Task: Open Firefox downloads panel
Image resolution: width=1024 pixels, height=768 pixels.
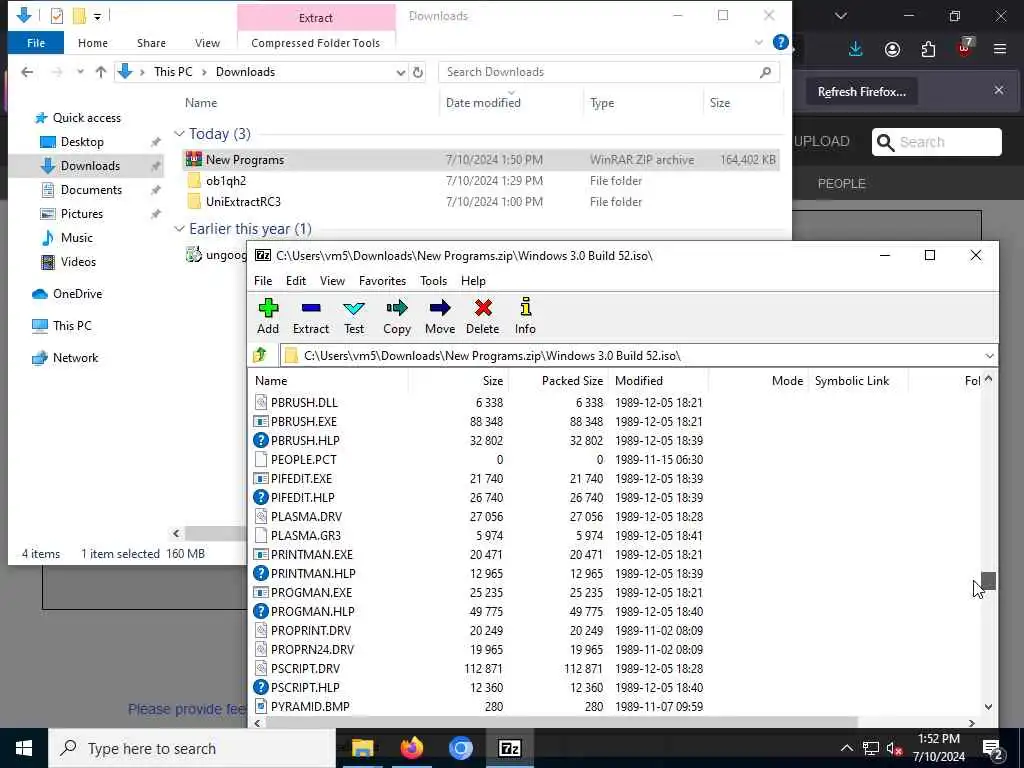Action: pyautogui.click(x=856, y=49)
